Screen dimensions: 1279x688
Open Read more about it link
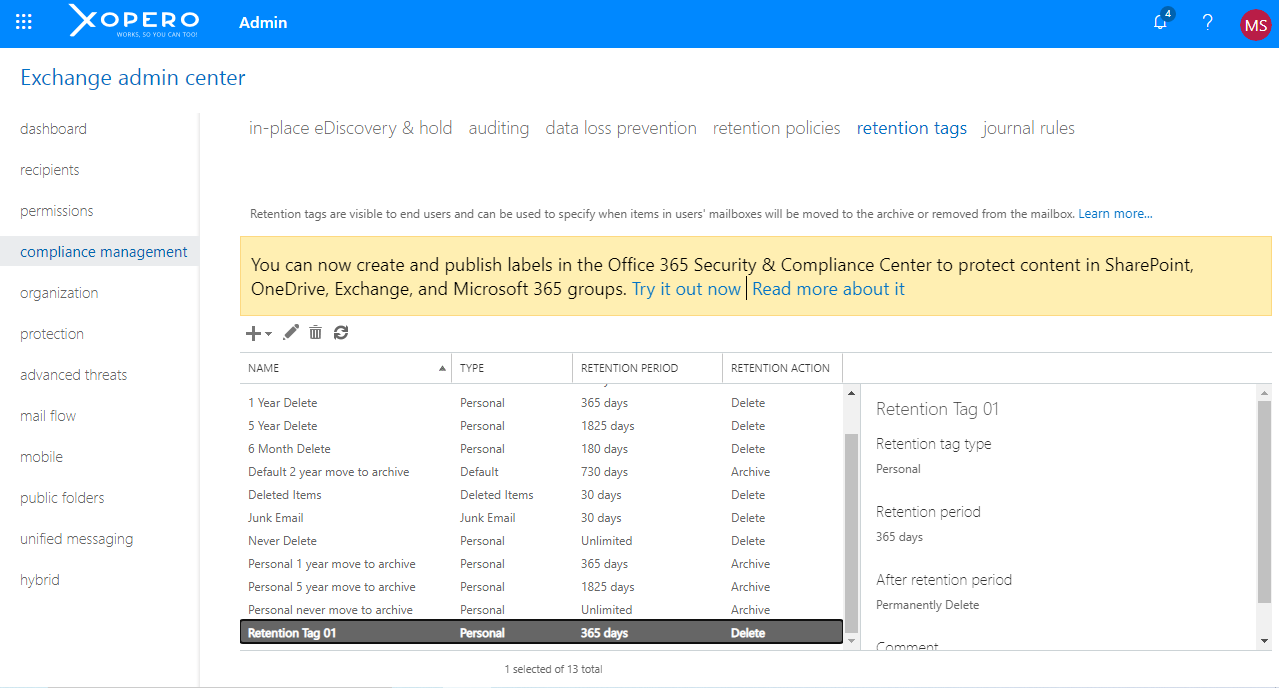828,289
